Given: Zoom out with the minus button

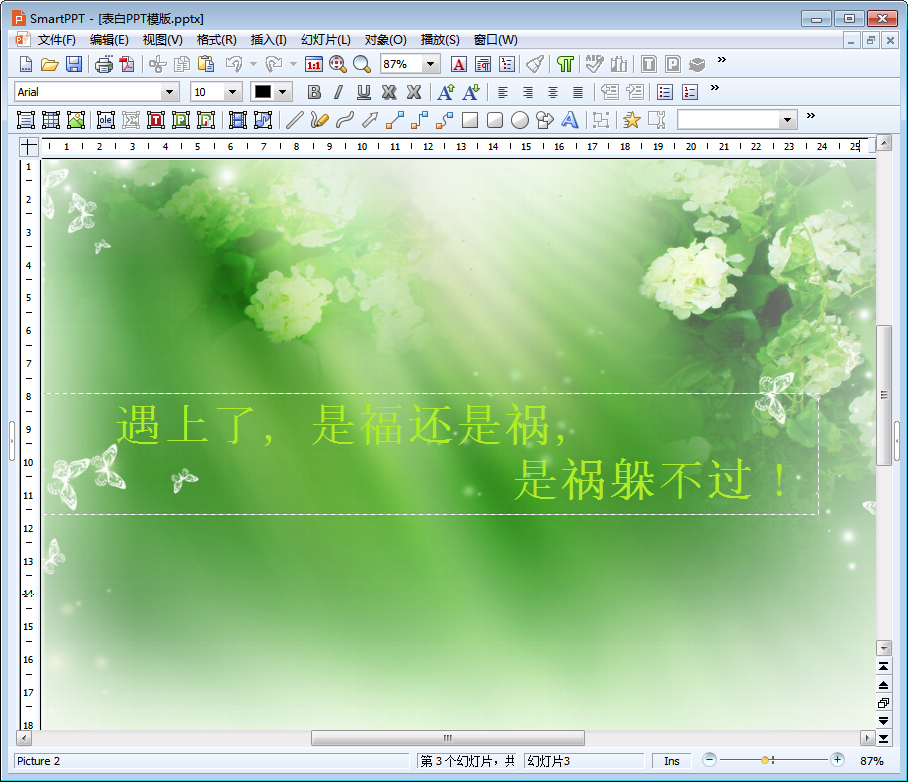Looking at the screenshot, I should pos(710,760).
